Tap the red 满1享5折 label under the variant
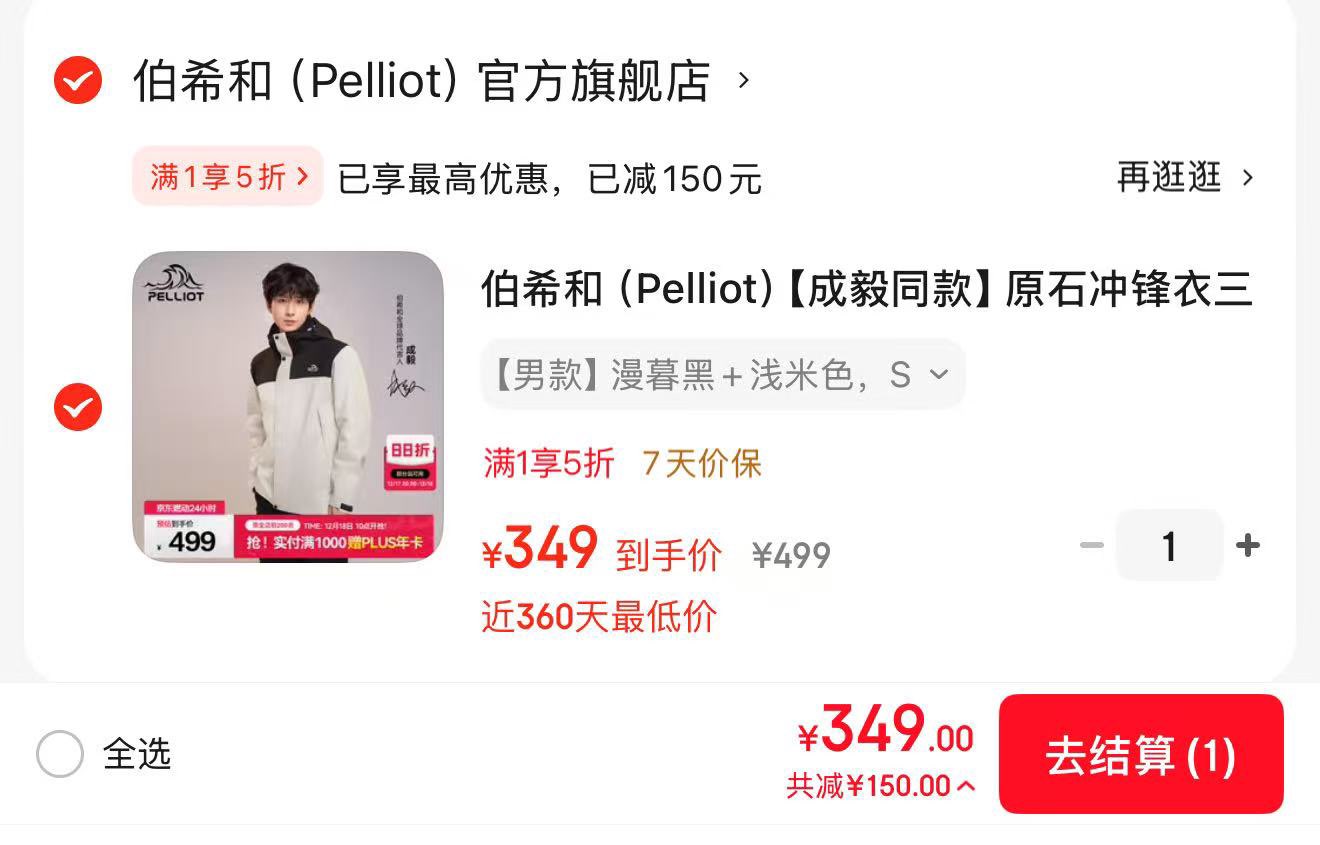The image size is (1320, 845). (548, 463)
